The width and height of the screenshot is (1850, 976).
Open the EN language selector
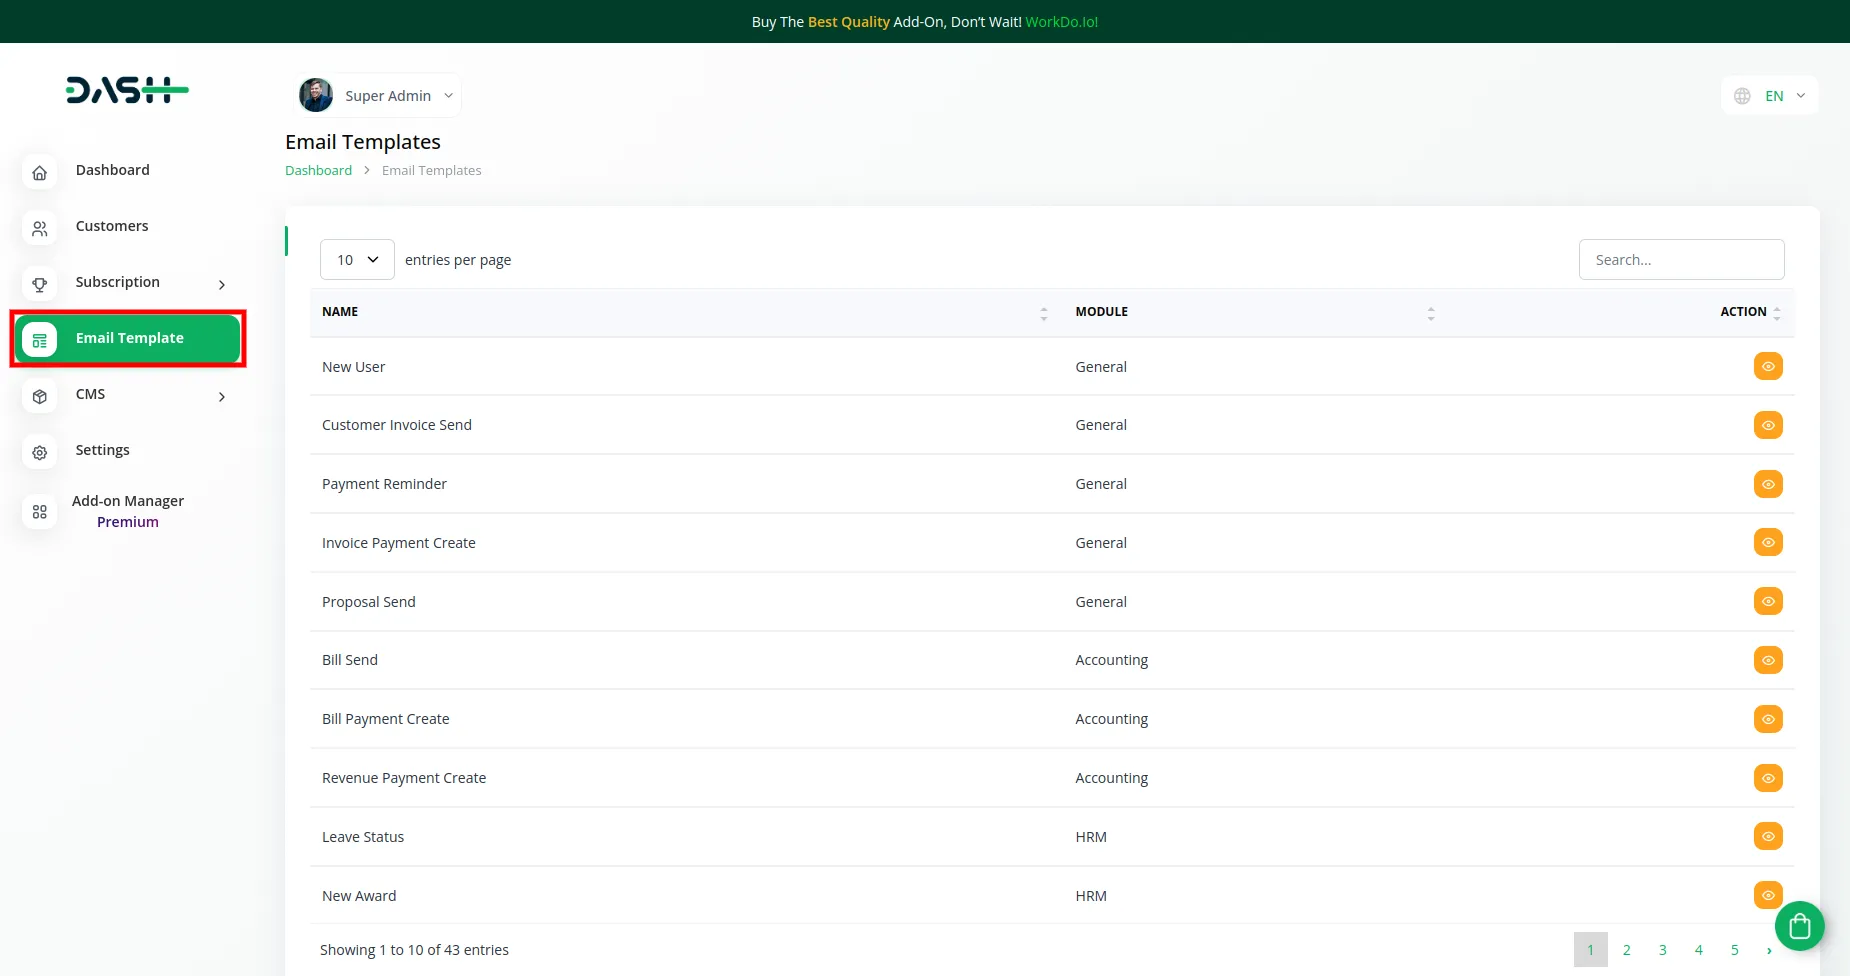(x=1771, y=96)
